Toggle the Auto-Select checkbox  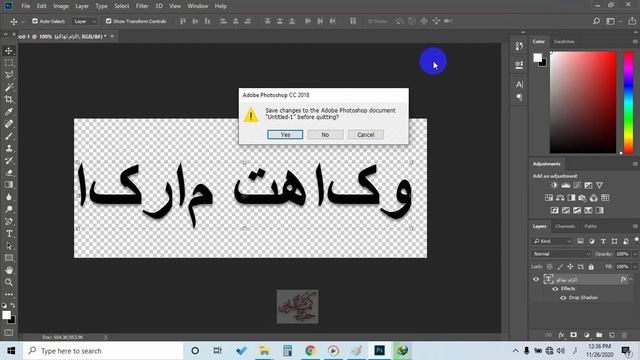[x=35, y=21]
